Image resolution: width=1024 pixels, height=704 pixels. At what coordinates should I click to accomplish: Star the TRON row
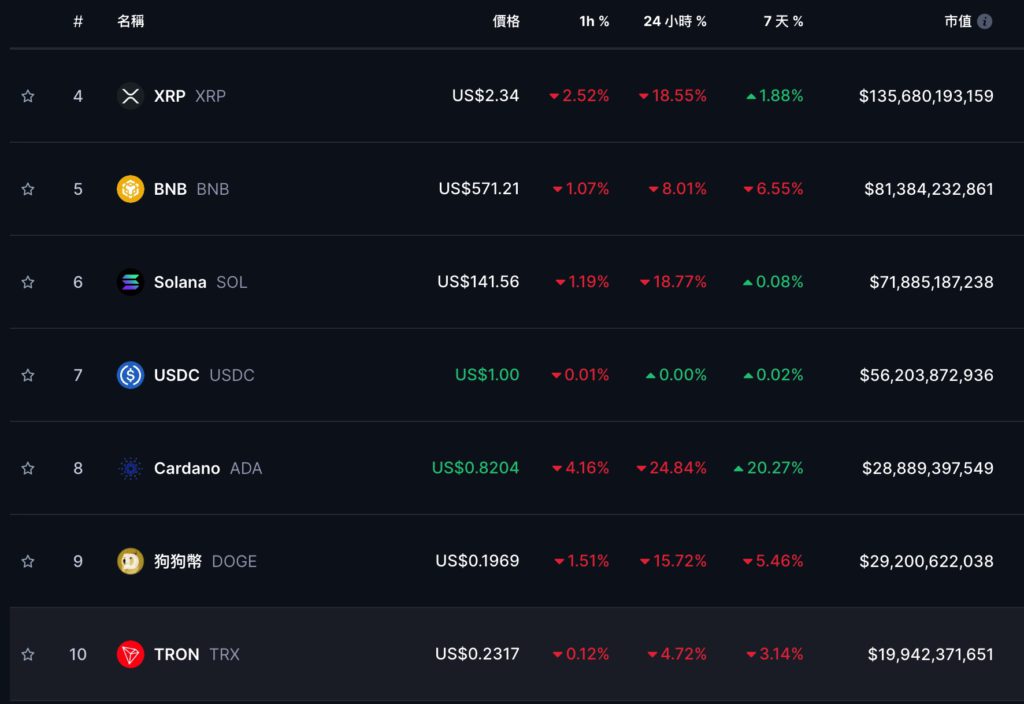pyautogui.click(x=28, y=654)
